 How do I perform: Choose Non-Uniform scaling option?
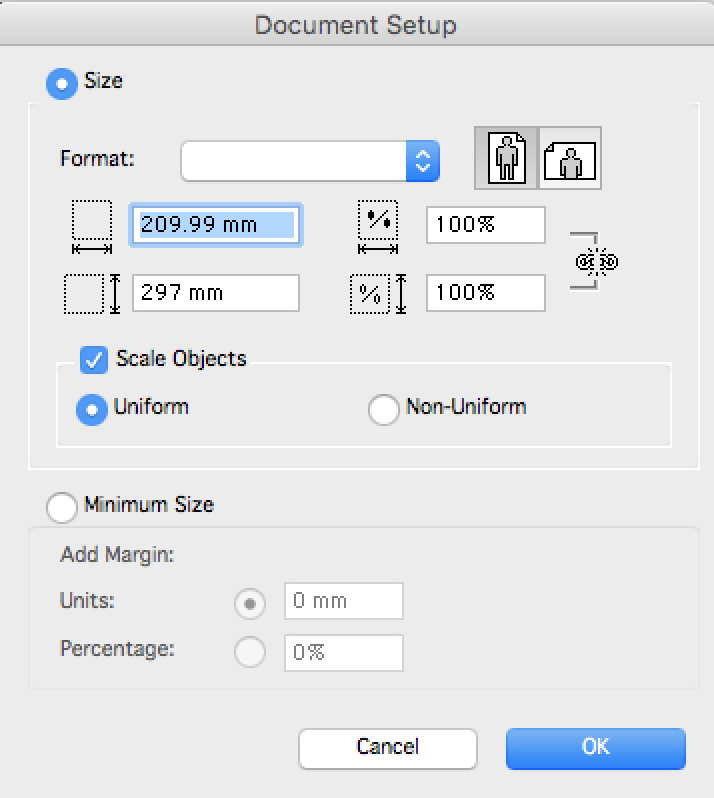point(383,409)
